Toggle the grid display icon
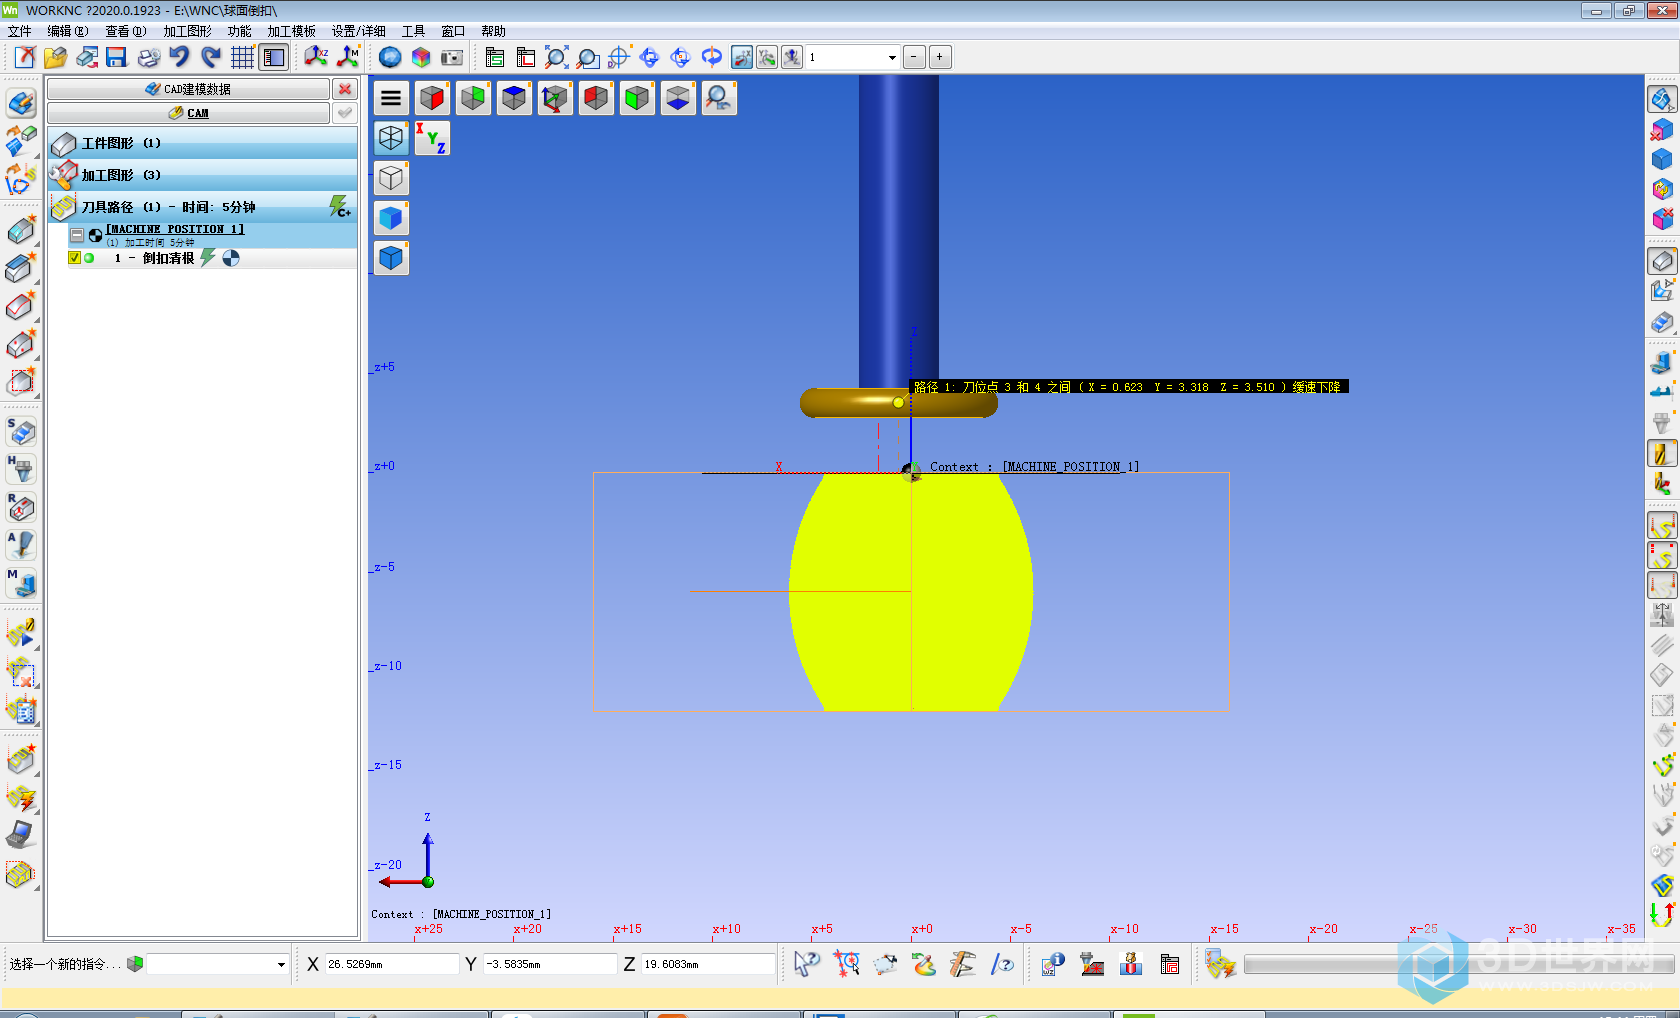This screenshot has height=1018, width=1680. click(242, 57)
